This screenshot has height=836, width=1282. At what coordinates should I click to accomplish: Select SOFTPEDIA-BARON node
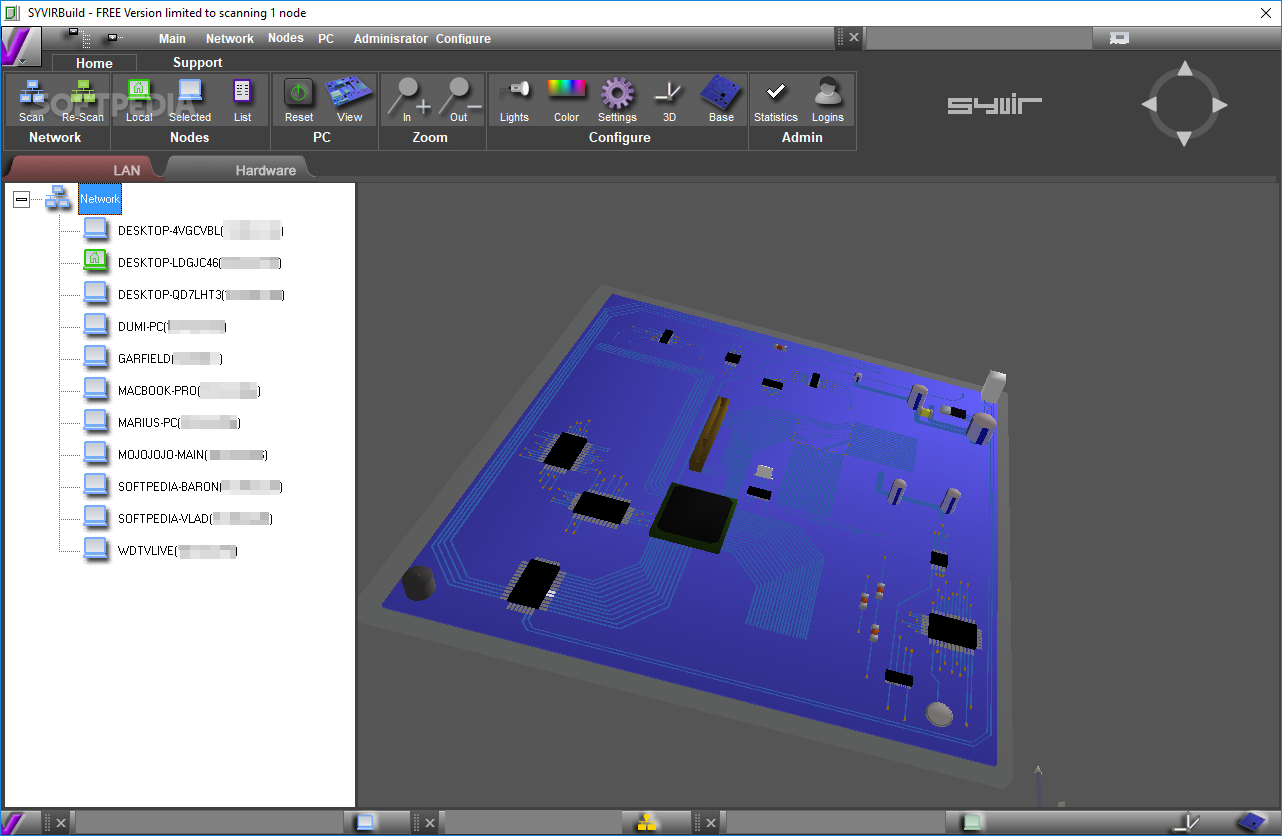[x=200, y=487]
